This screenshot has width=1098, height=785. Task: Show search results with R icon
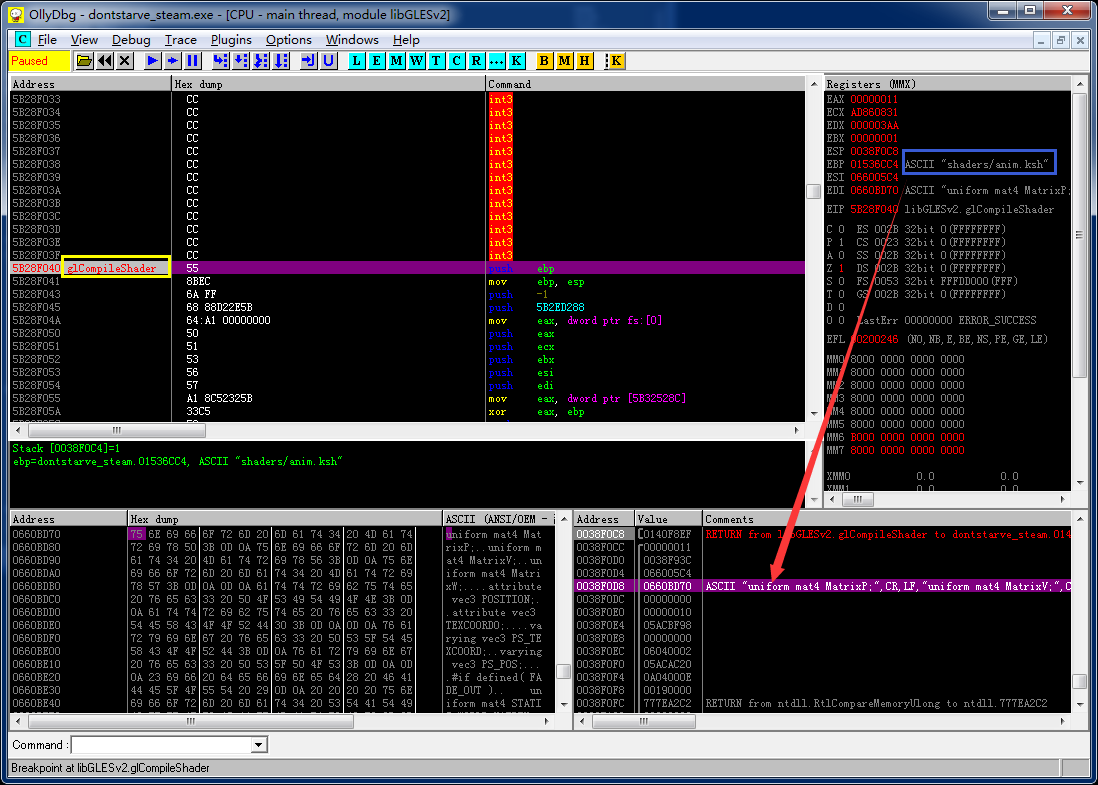[476, 61]
